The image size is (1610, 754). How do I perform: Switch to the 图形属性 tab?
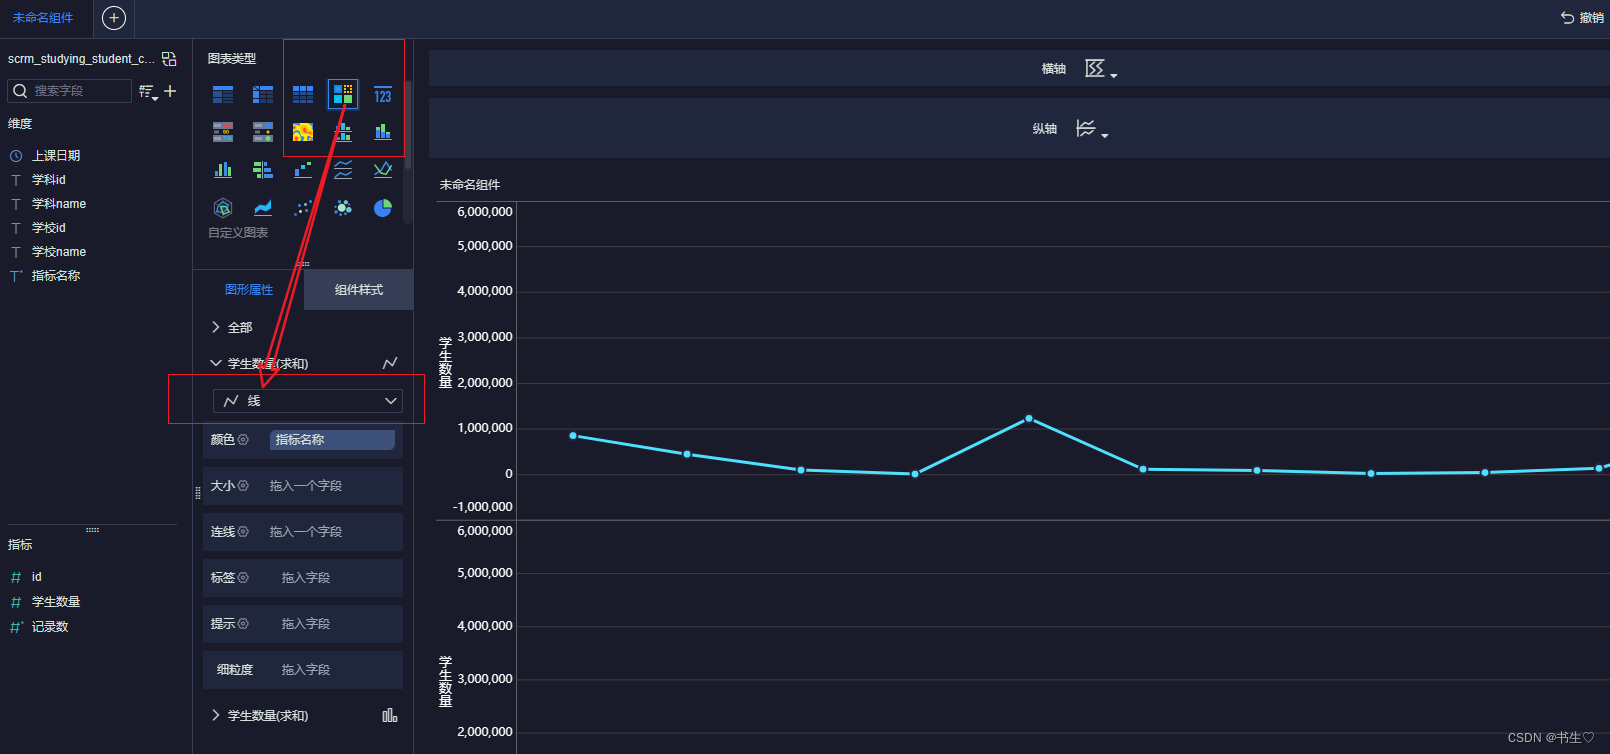[x=249, y=290]
